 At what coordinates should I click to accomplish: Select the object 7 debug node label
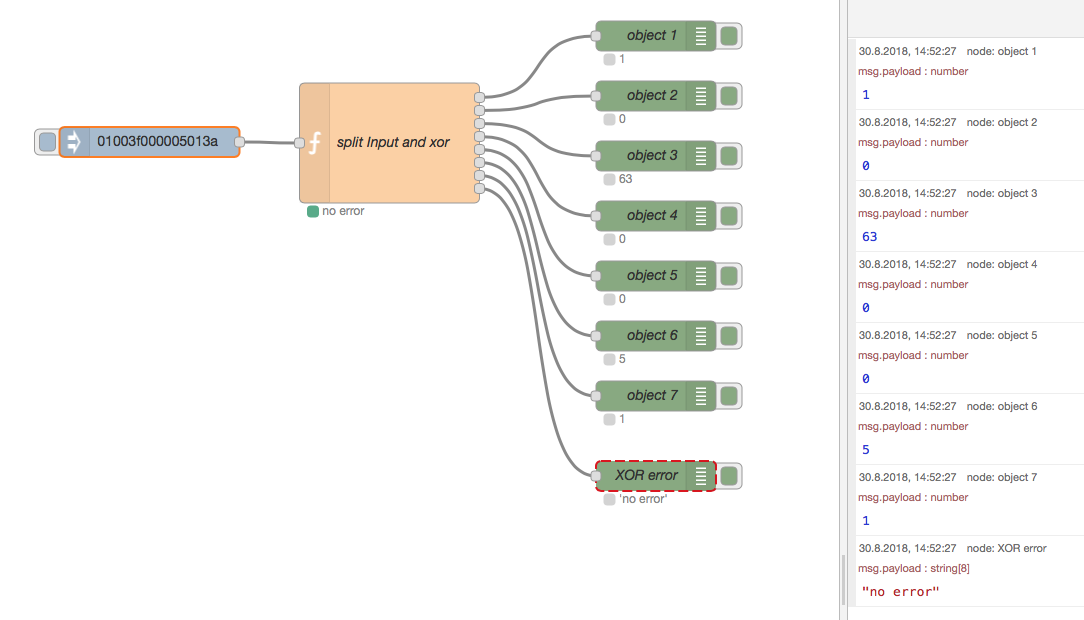[652, 395]
